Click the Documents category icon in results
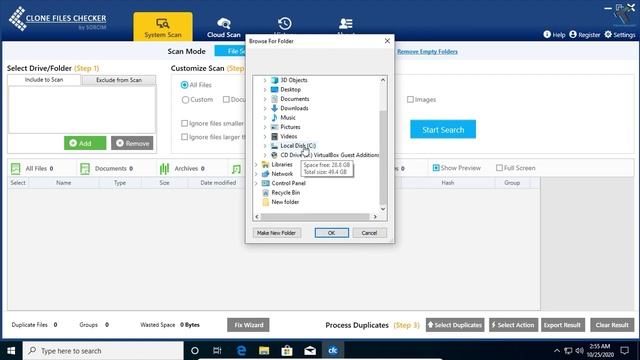The image size is (640, 360). tap(85, 169)
